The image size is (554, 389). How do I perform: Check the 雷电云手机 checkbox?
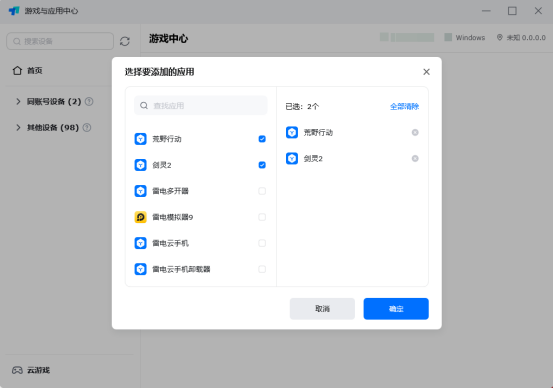[262, 243]
